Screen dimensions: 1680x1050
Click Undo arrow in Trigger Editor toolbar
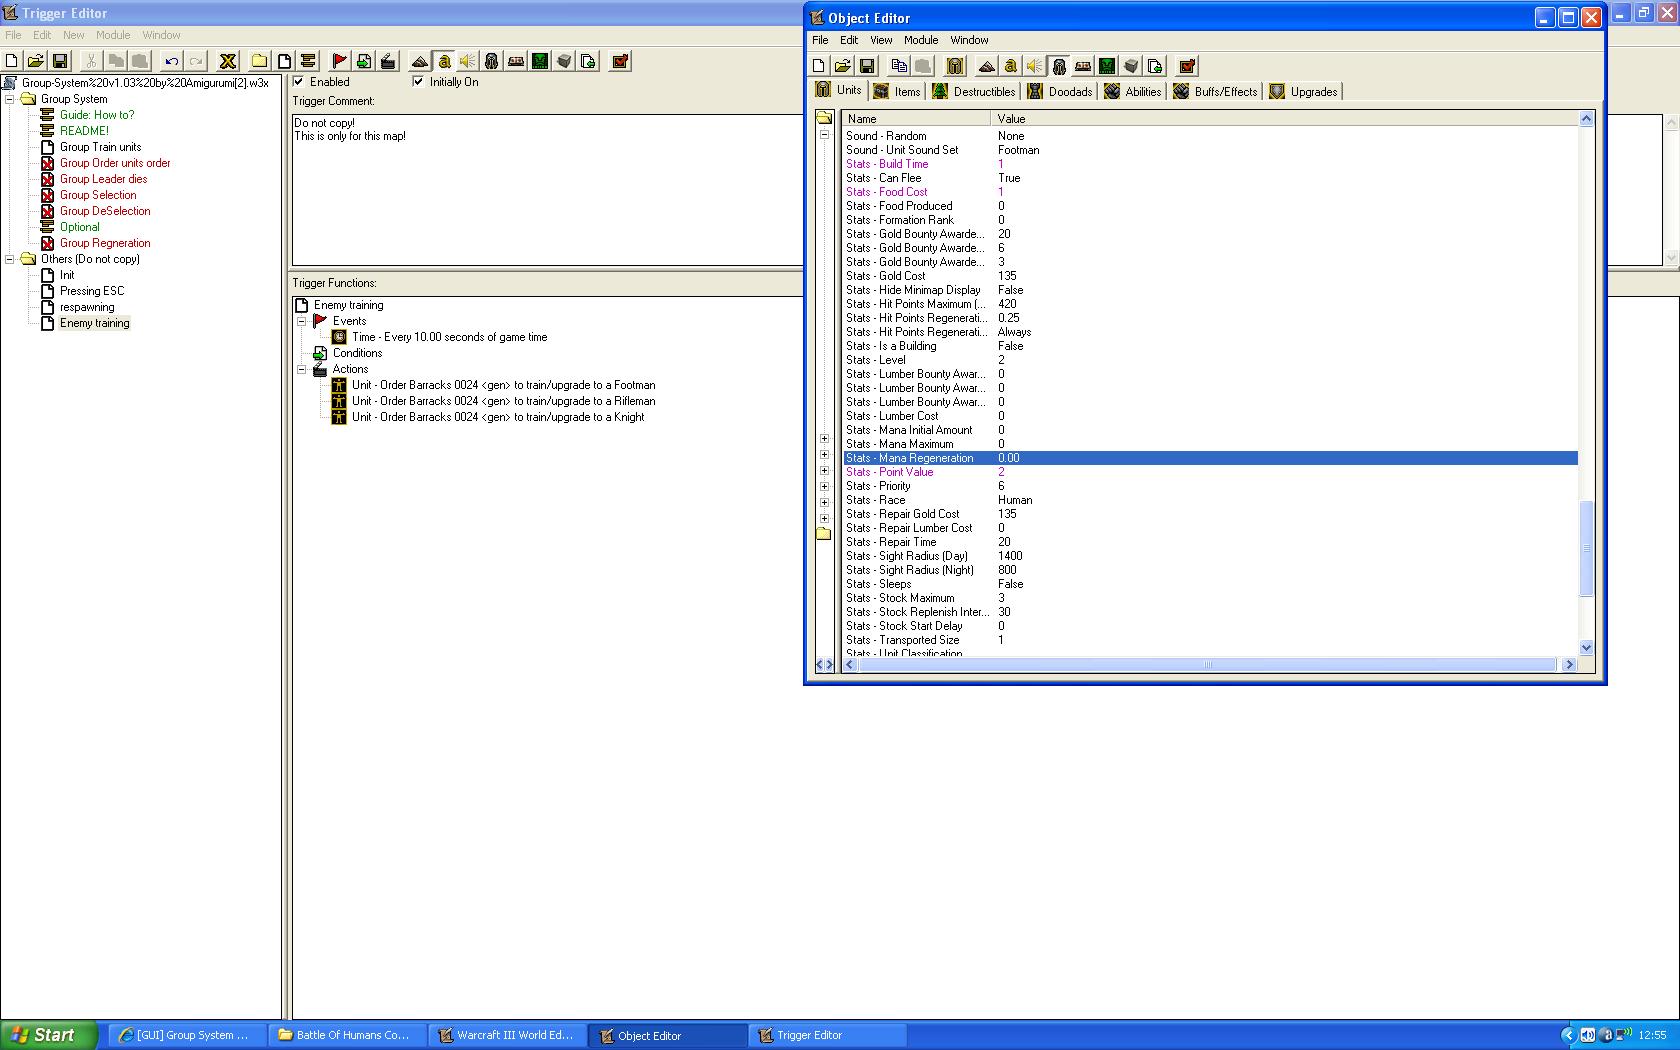172,61
